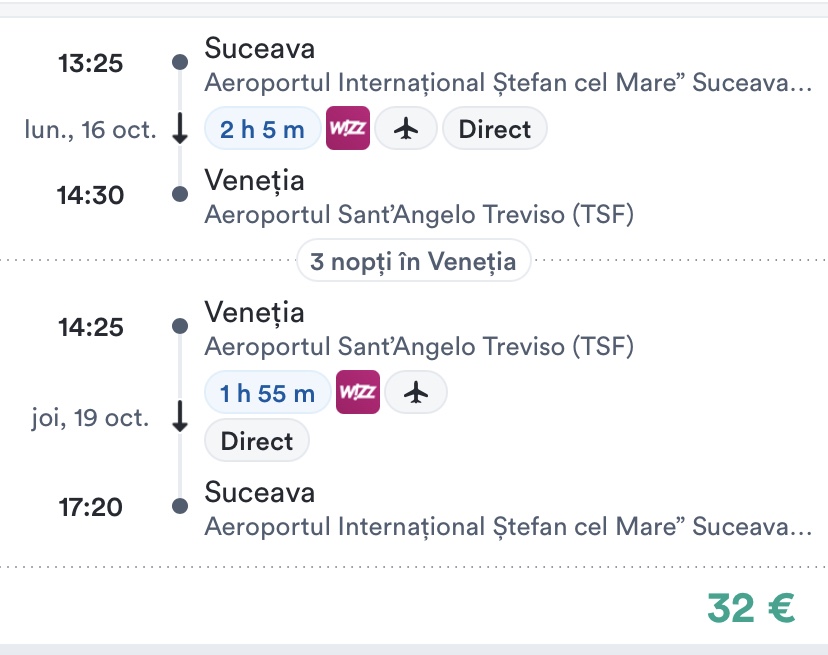828x655 pixels.
Task: Click Suceava departure city at 13:25
Action: (x=259, y=48)
